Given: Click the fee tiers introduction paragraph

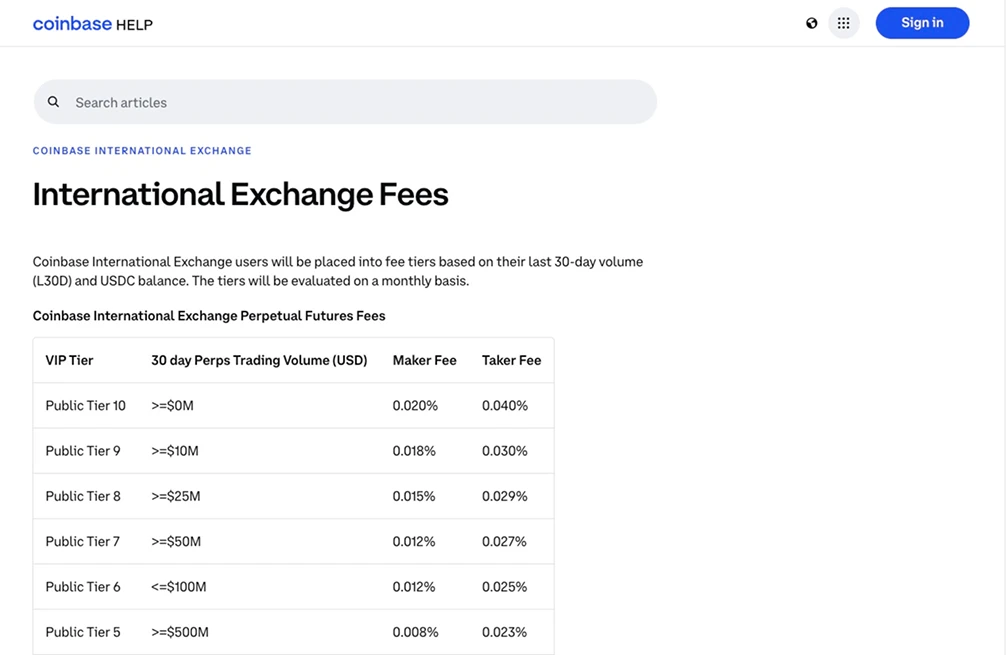Looking at the screenshot, I should [x=337, y=270].
